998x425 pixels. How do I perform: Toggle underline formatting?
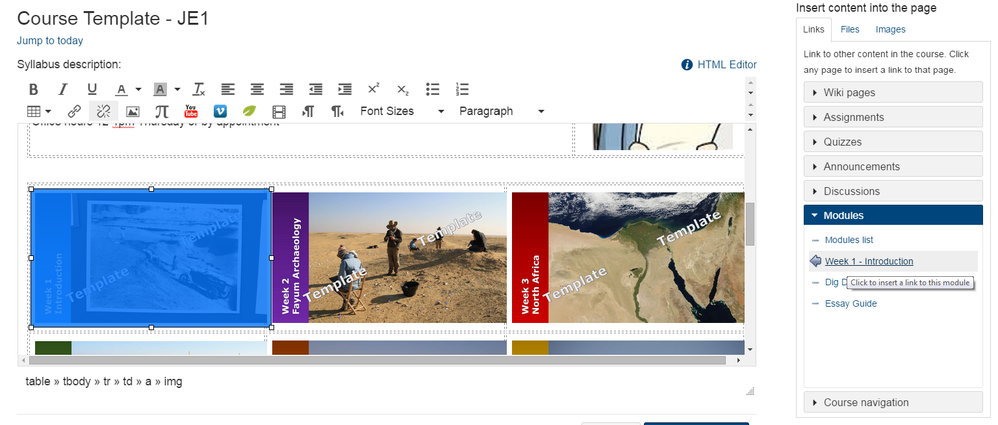pyautogui.click(x=92, y=89)
